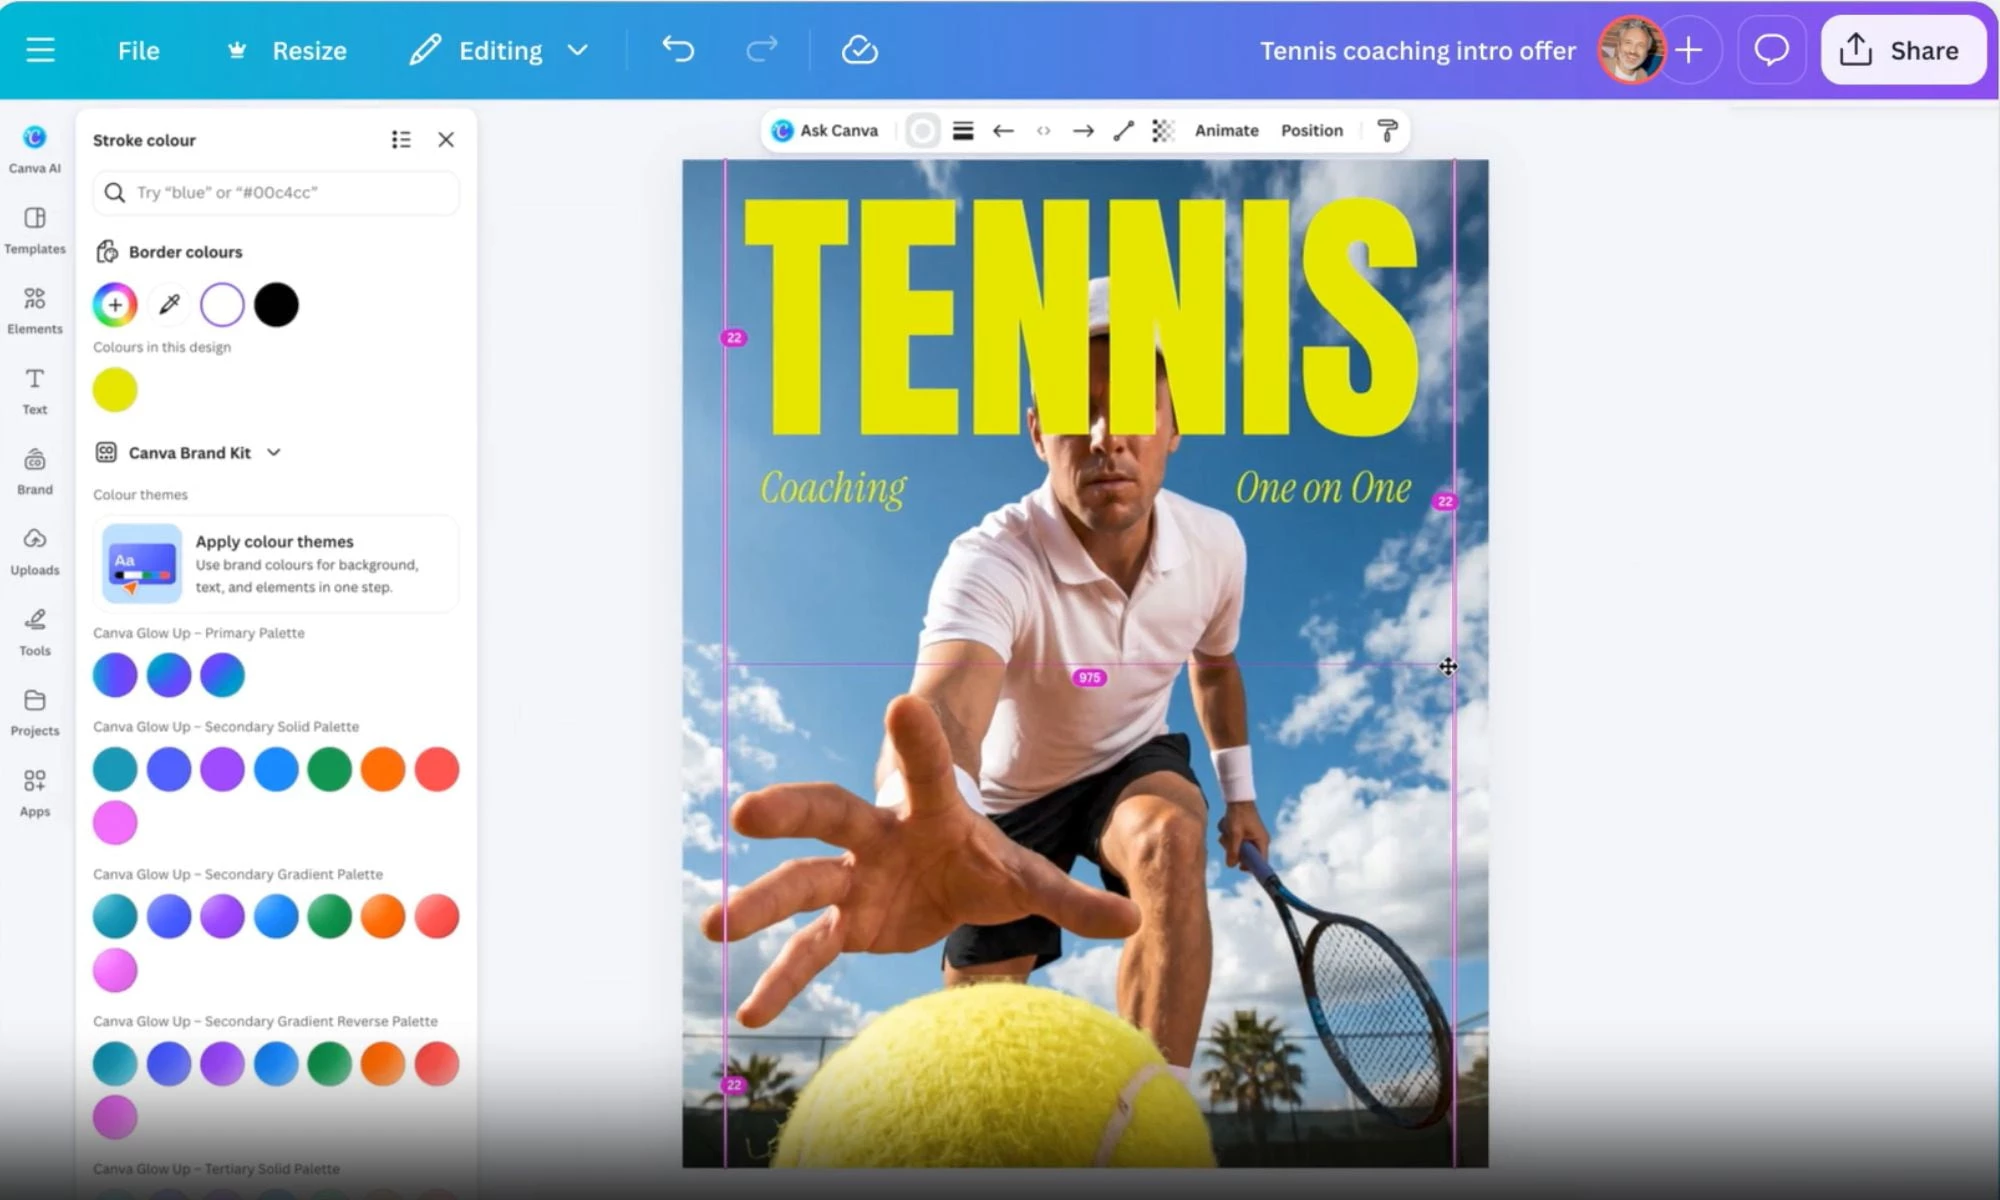Choose red in Secondary Gradient Palette

(x=437, y=916)
